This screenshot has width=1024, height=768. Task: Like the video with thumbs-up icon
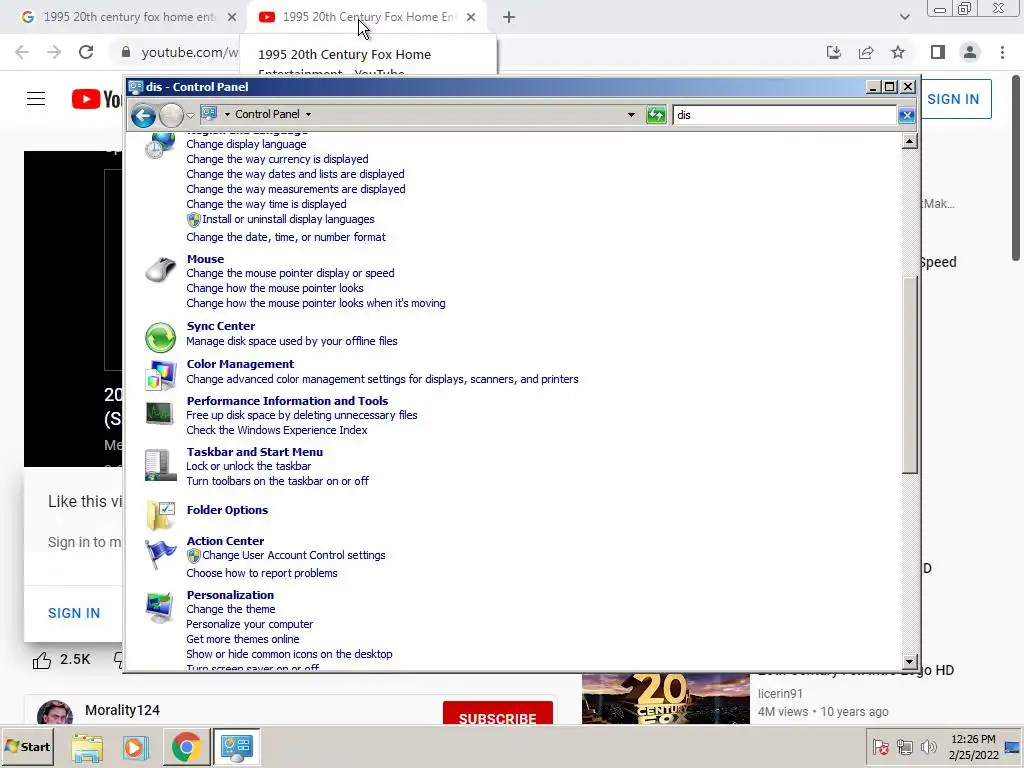[x=42, y=660]
